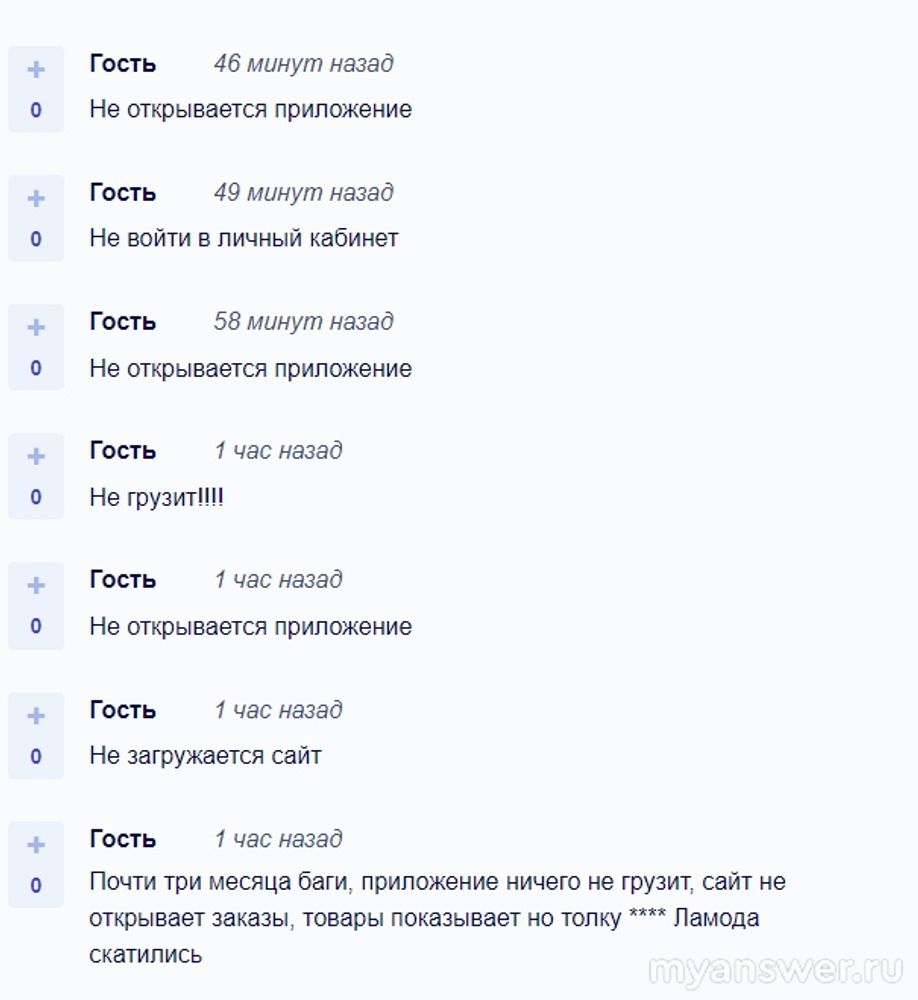Click the comment text "Не войти в личный кабинет"
Image resolution: width=918 pixels, height=1000 pixels.
tap(244, 239)
